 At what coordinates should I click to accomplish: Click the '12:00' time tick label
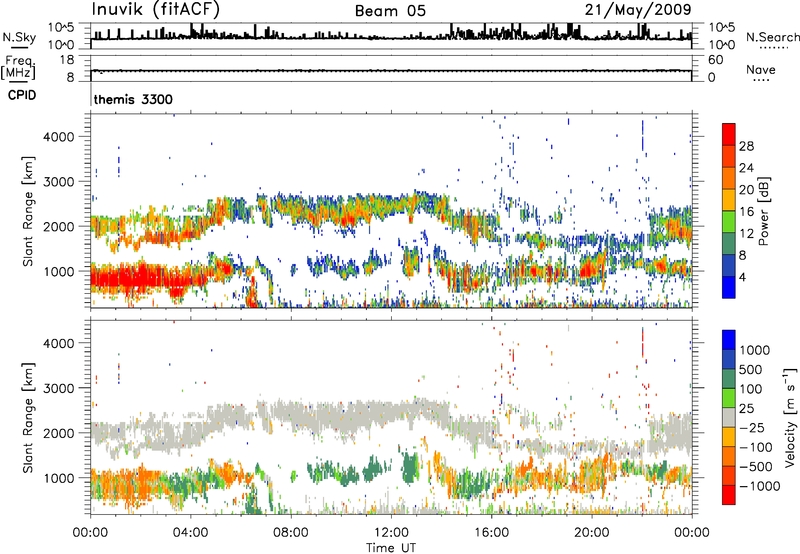coord(391,533)
